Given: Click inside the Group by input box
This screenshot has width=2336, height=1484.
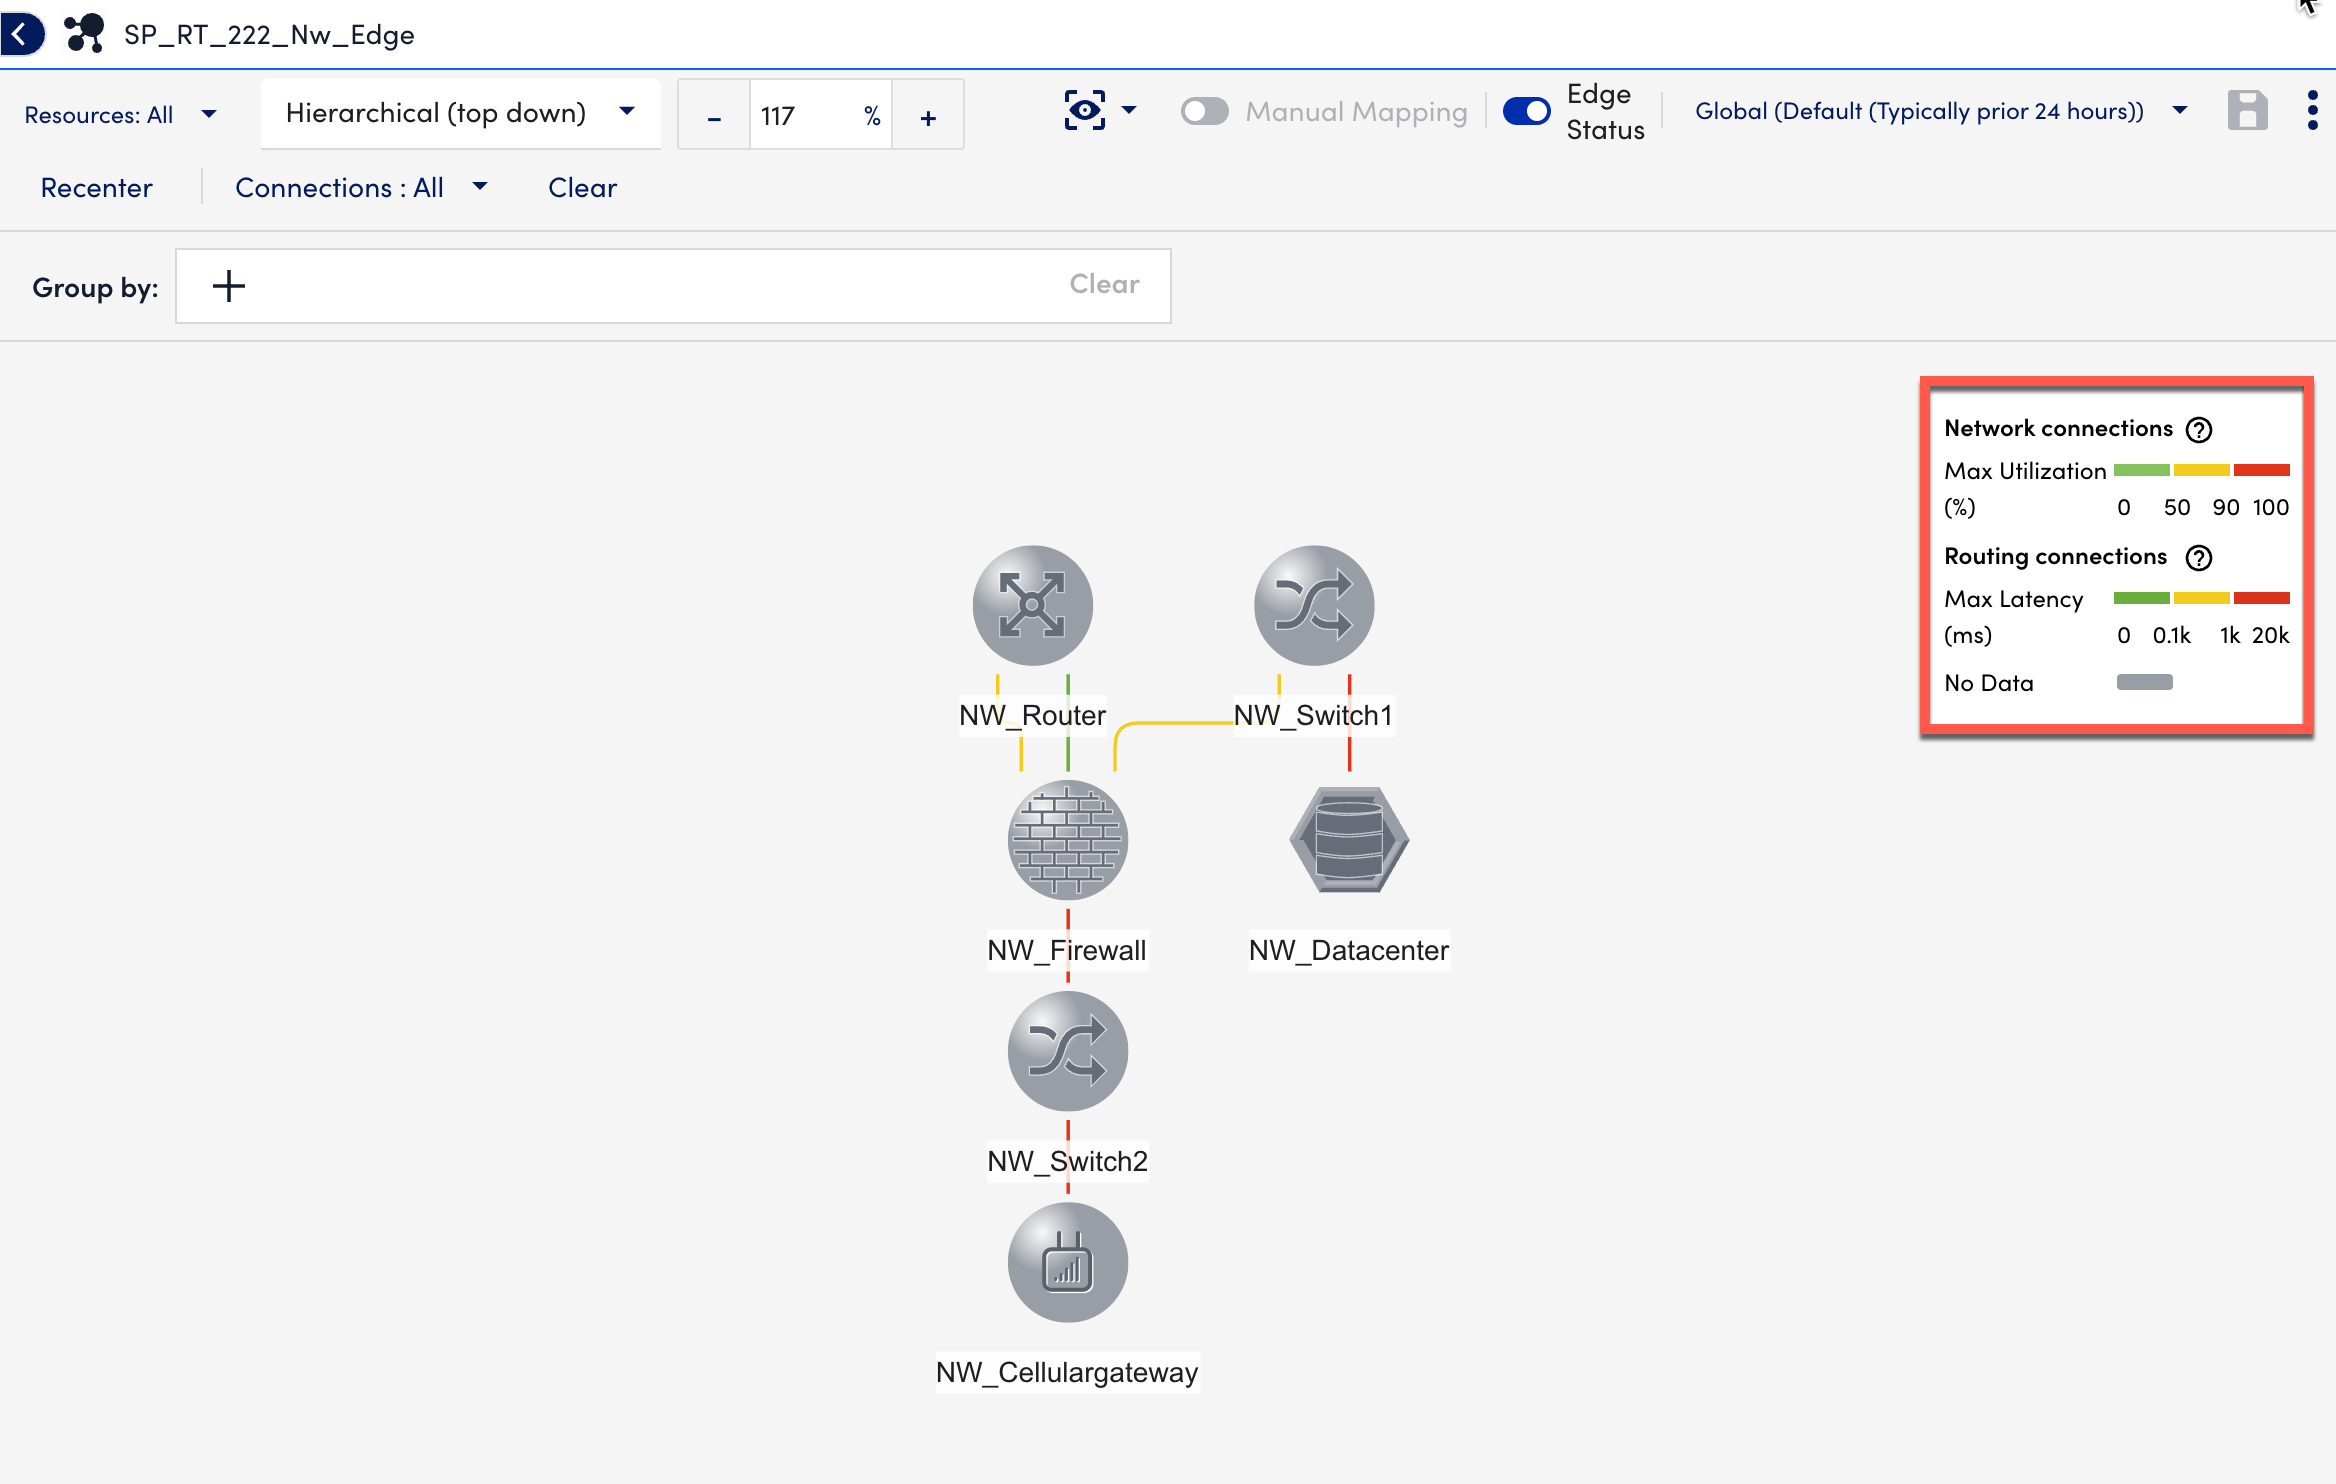Looking at the screenshot, I should [x=673, y=286].
